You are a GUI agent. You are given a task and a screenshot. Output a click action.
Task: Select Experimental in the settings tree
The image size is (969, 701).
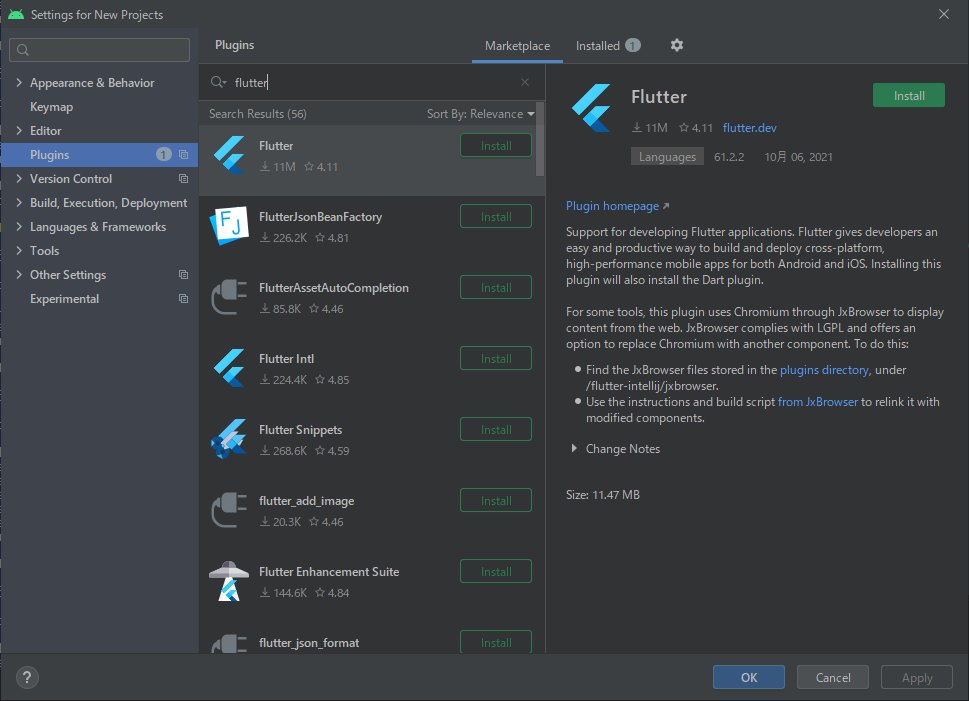tap(64, 299)
